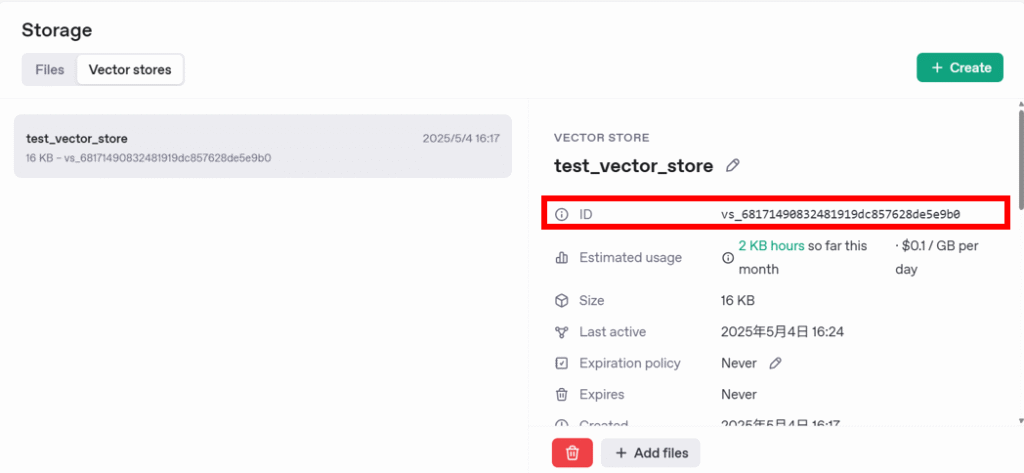Click the scrollbar up arrow in details panel
This screenshot has width=1024, height=473.
pos(1020,104)
